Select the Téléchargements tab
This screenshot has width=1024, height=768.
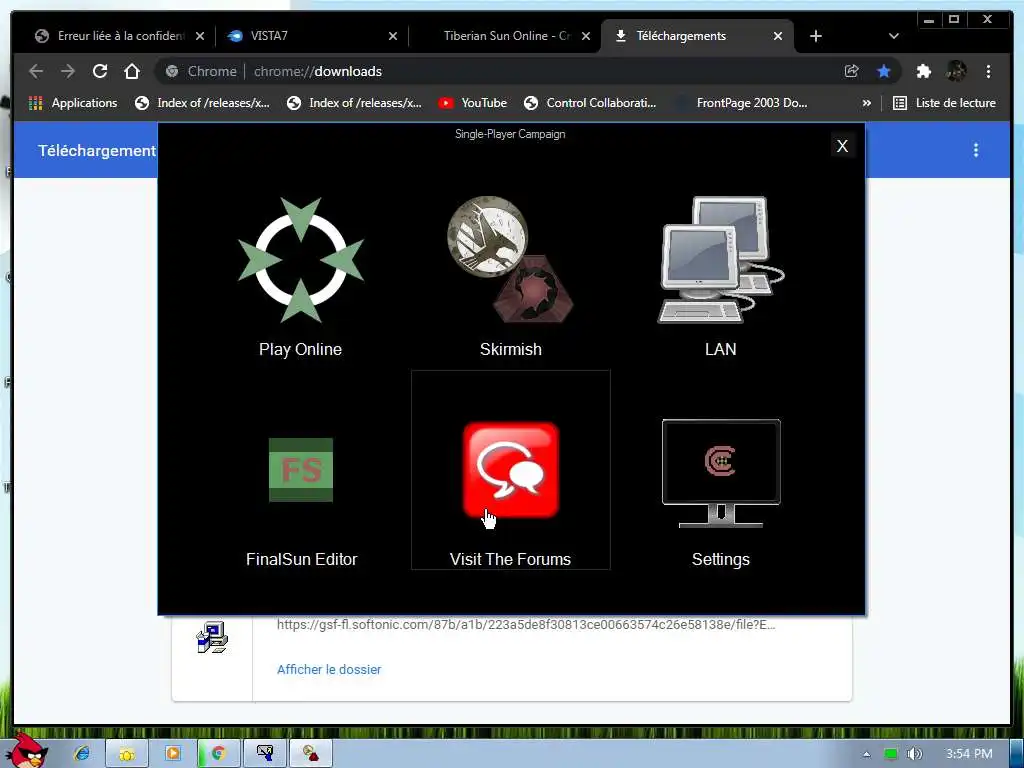[697, 36]
